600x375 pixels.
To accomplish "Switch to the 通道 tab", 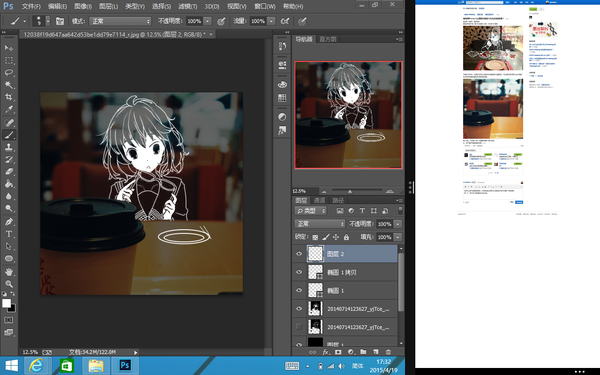I will coord(319,200).
